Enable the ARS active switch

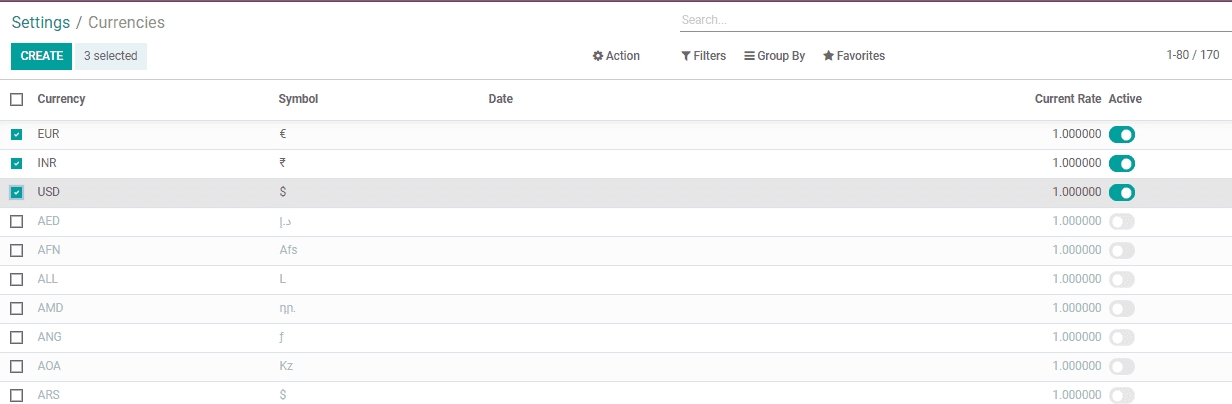click(x=1122, y=395)
